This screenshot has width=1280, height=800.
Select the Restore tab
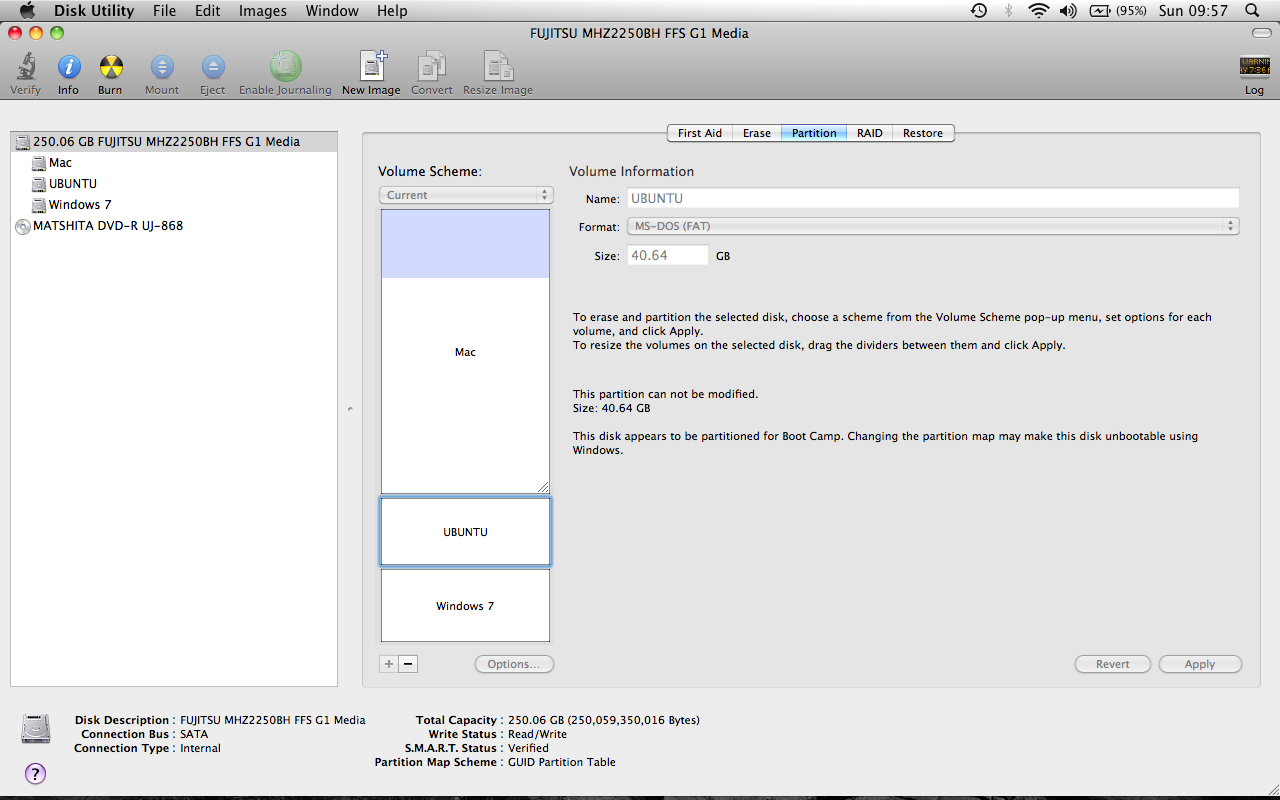click(x=922, y=133)
